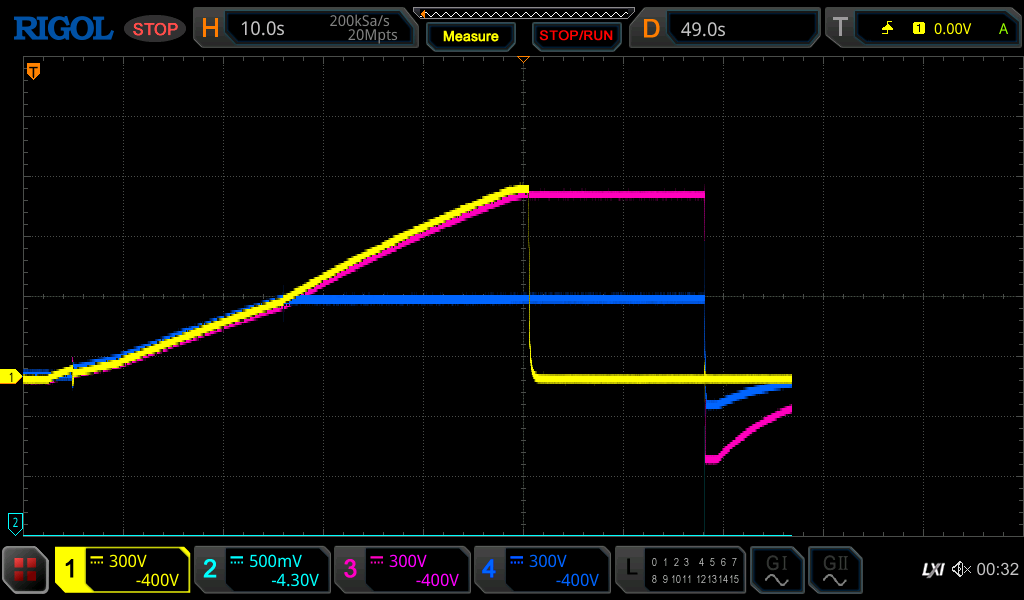Click the RIGOL logo

point(62,28)
